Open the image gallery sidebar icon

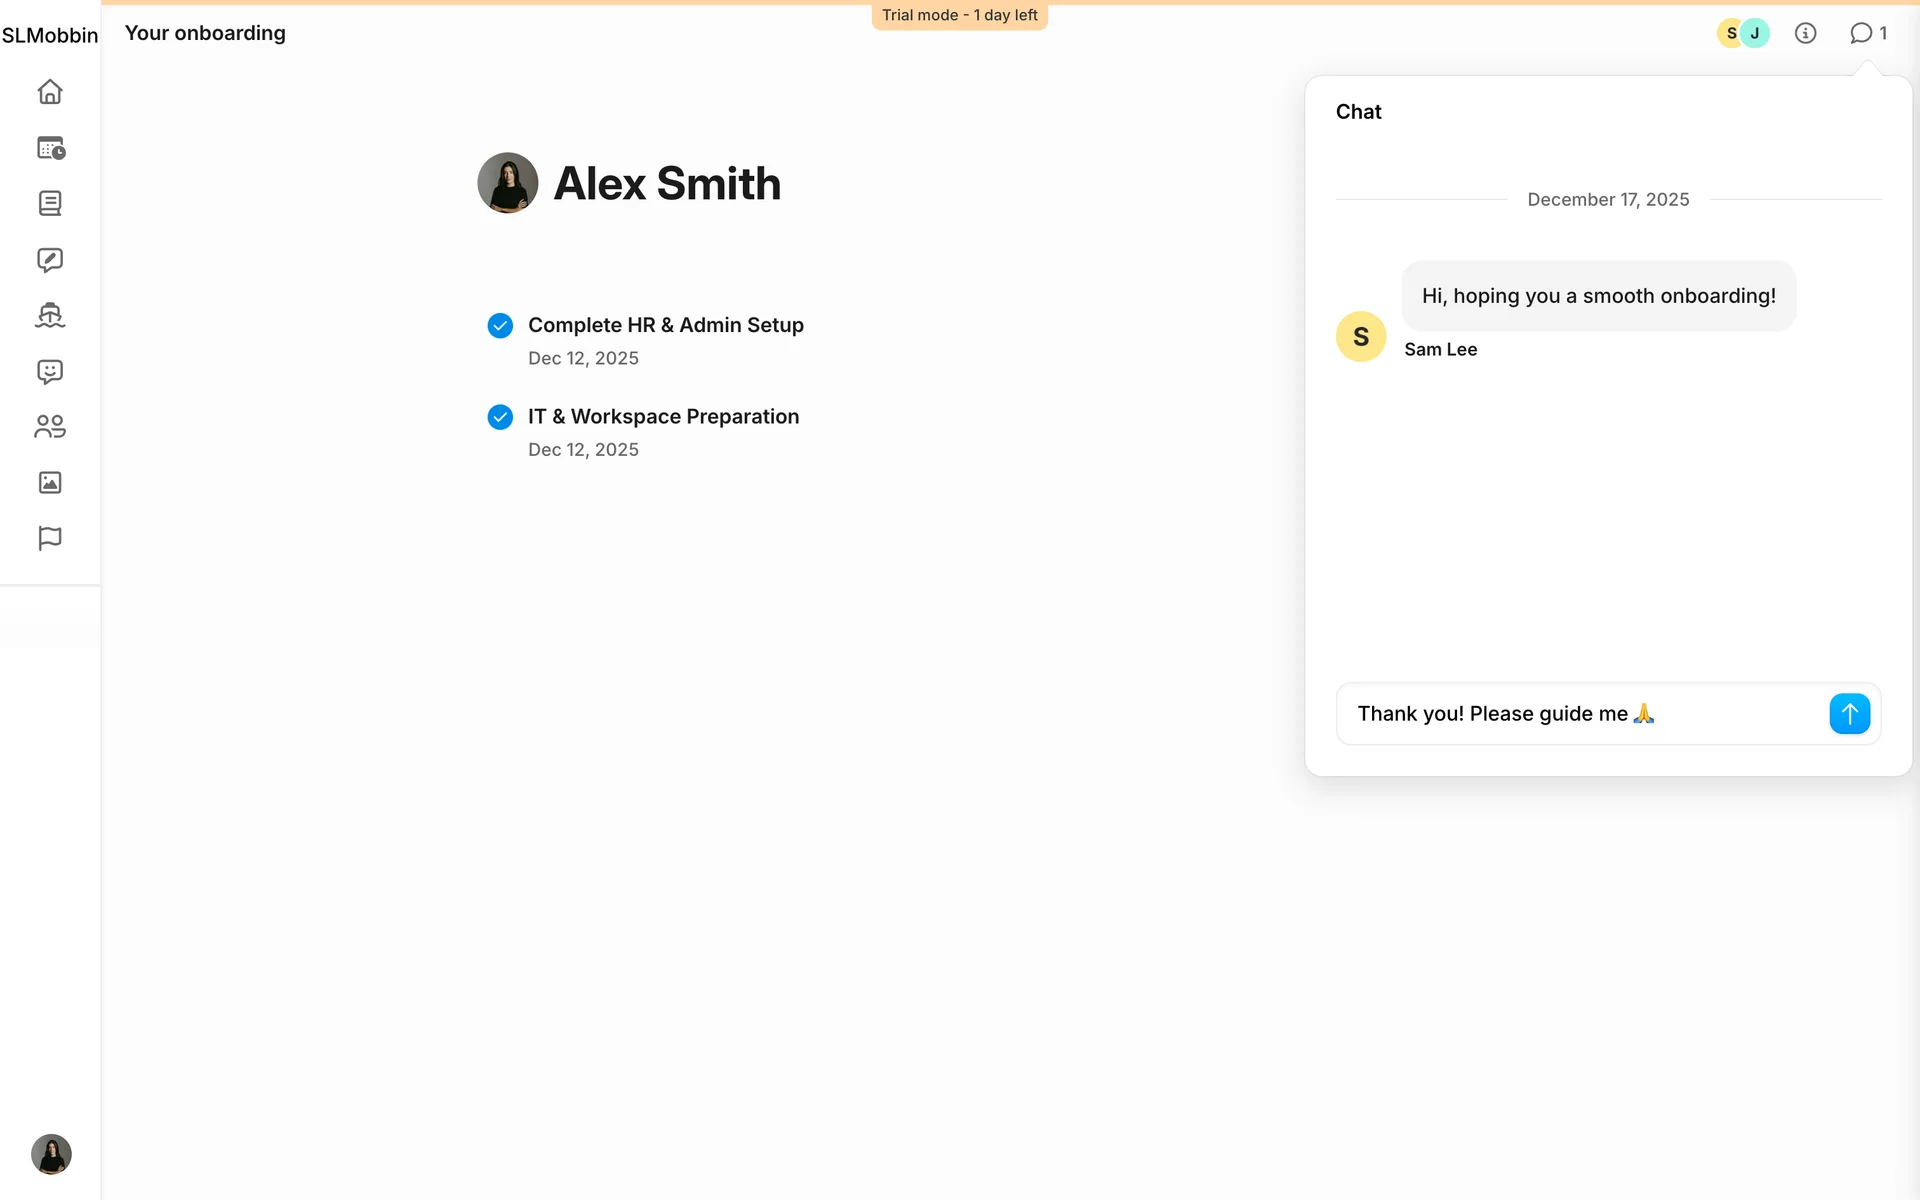pos(50,483)
